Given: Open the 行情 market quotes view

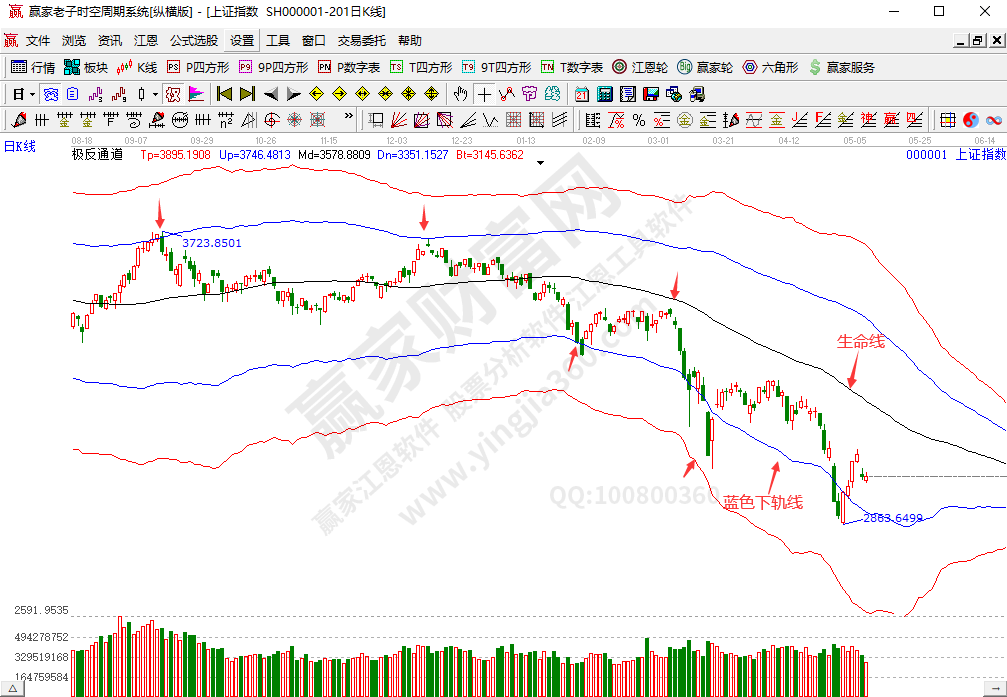Looking at the screenshot, I should click(33, 67).
